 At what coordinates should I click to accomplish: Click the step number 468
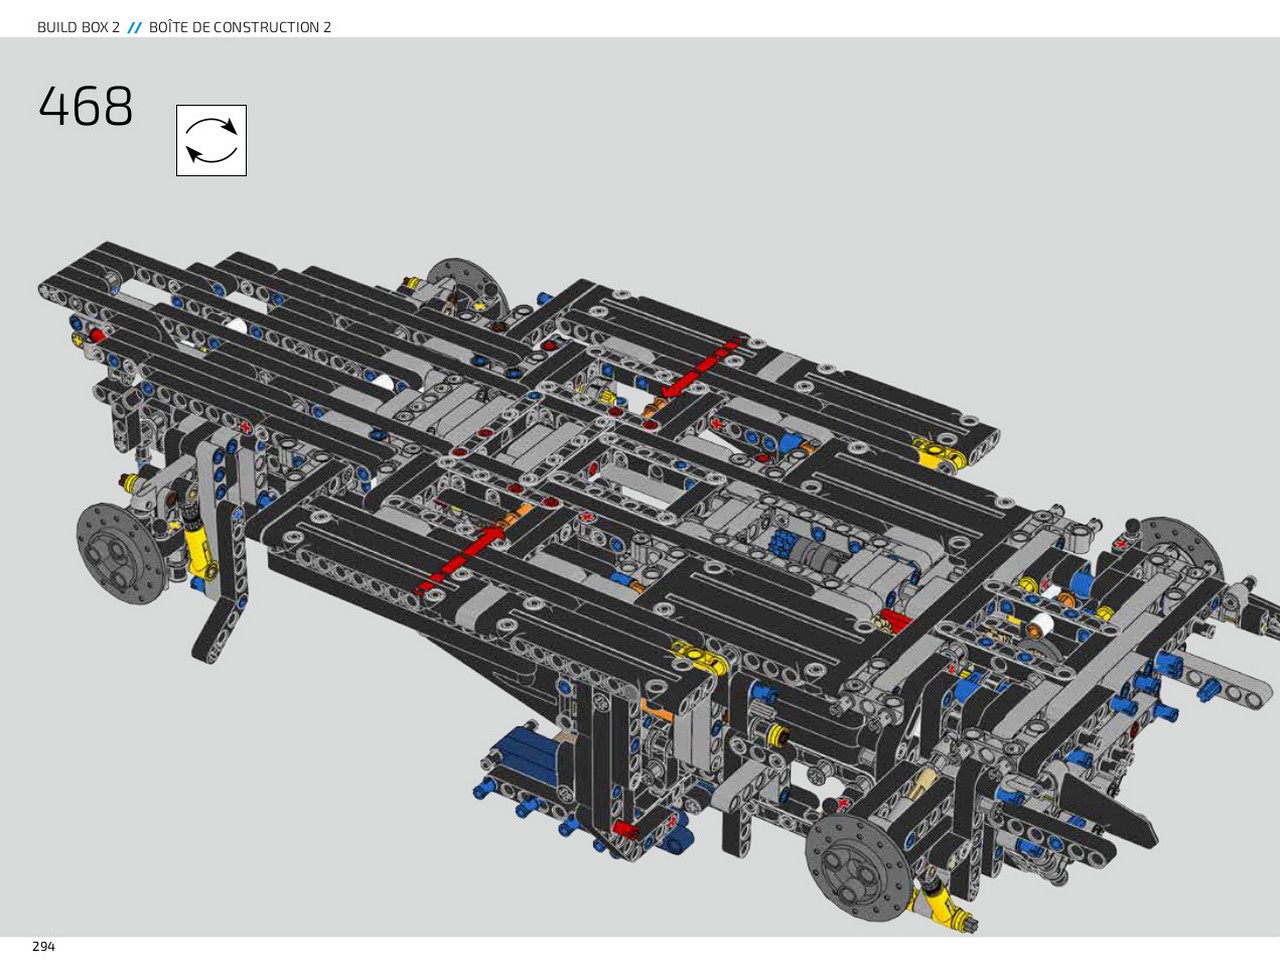click(x=86, y=106)
